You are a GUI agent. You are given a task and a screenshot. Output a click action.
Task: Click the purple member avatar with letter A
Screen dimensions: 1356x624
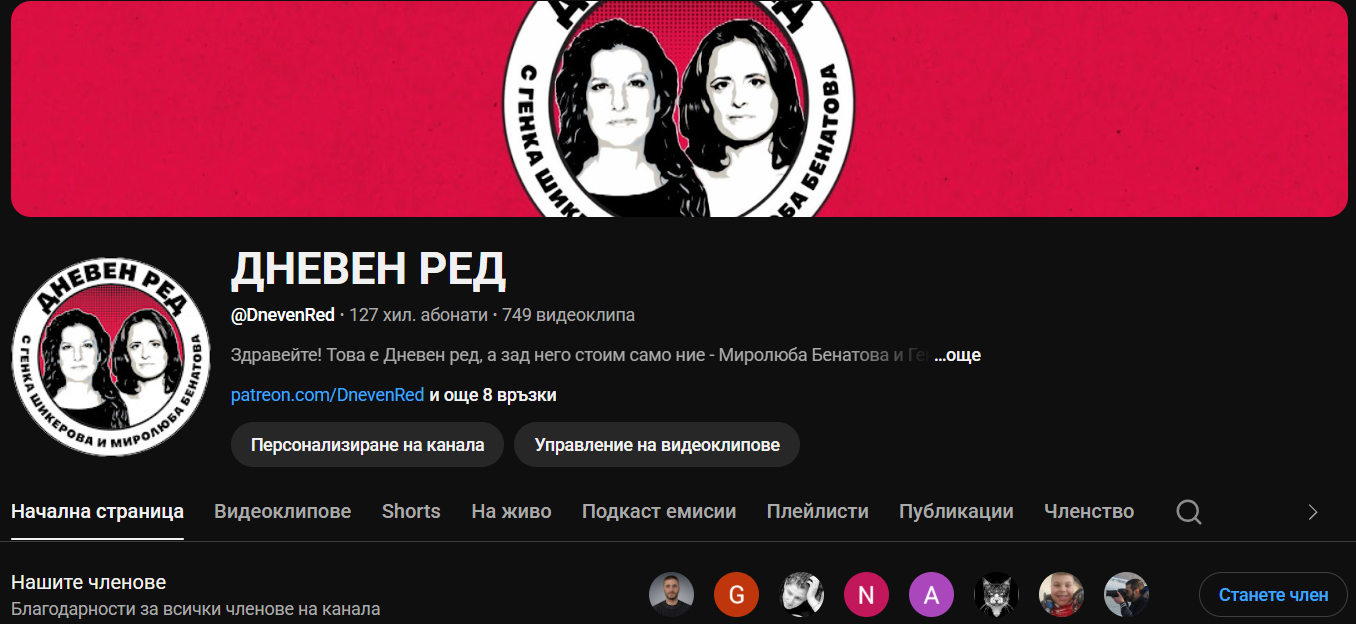pos(931,595)
